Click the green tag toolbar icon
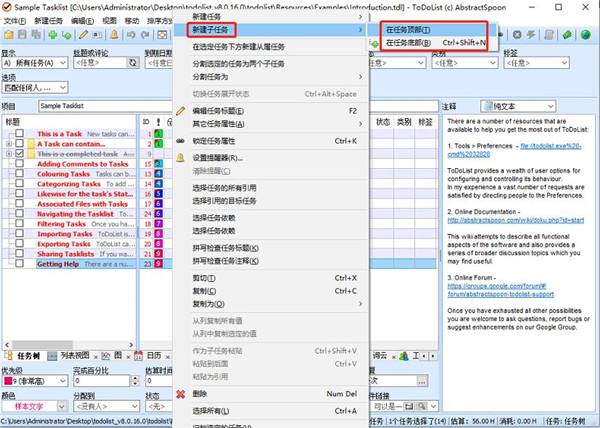600x428 pixels. [x=567, y=35]
